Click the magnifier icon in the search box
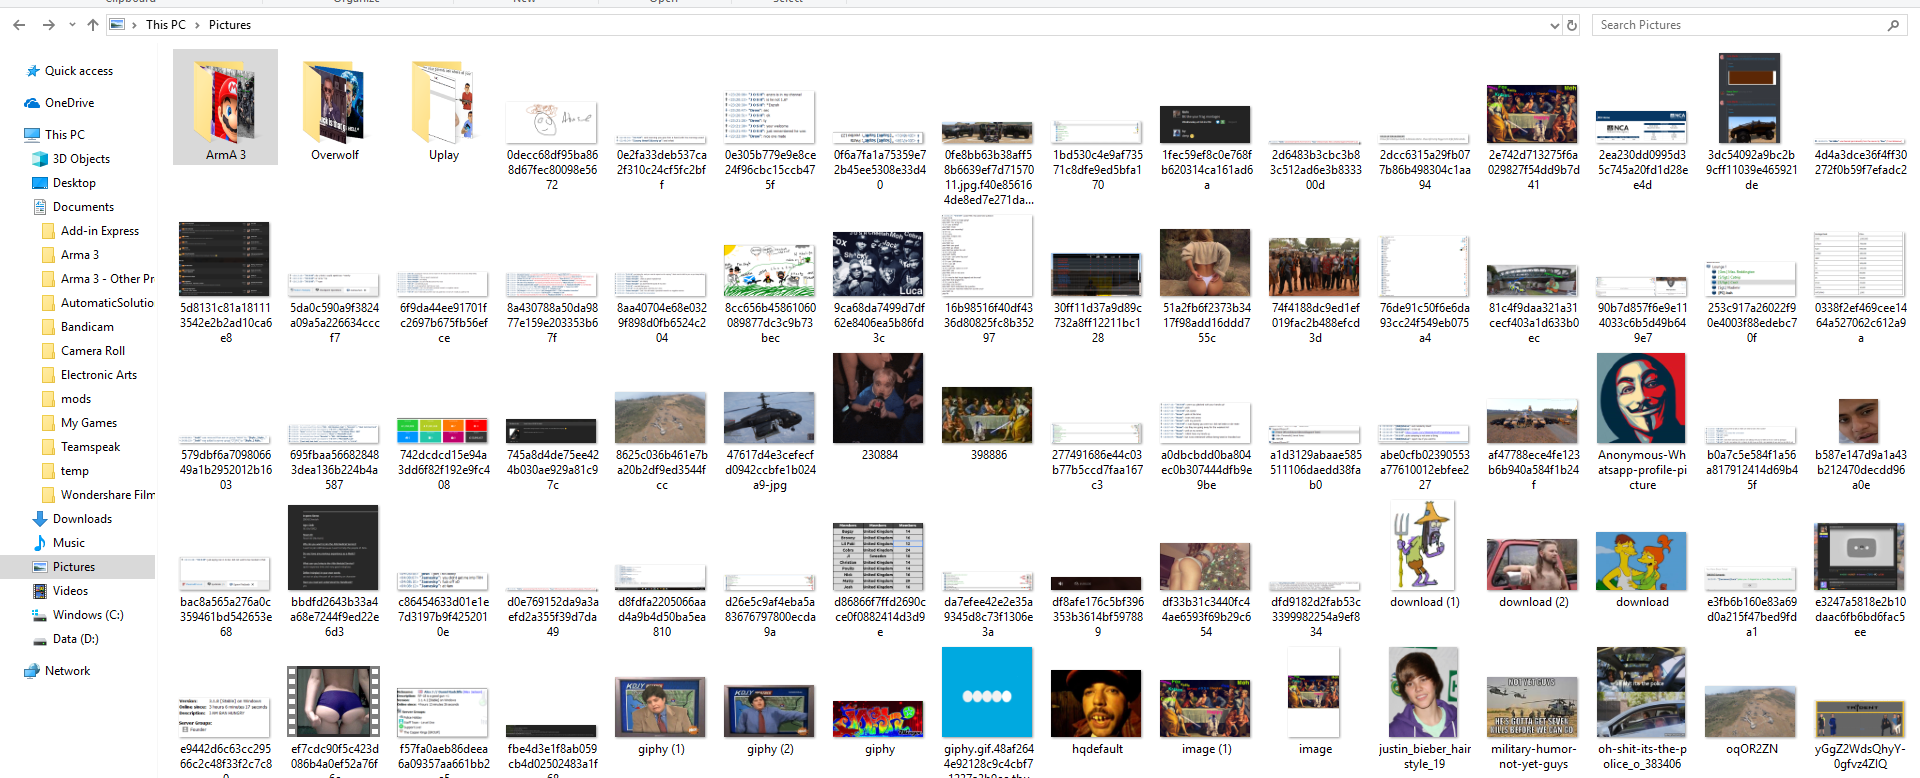Screen dimensions: 1920x778 [x=1893, y=25]
